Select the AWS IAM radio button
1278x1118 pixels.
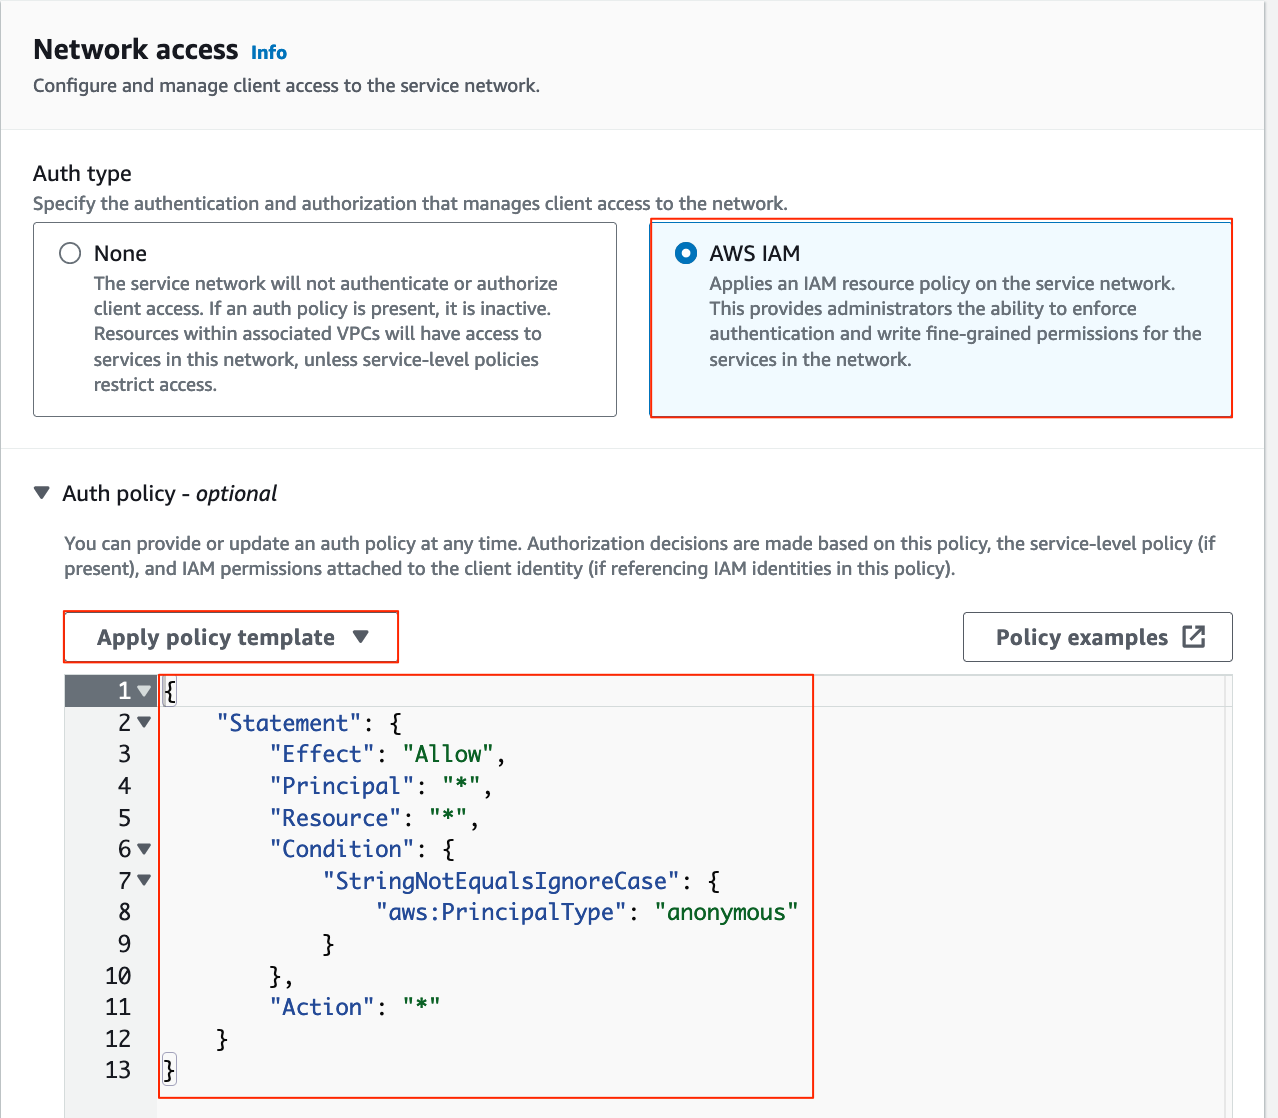pos(686,253)
